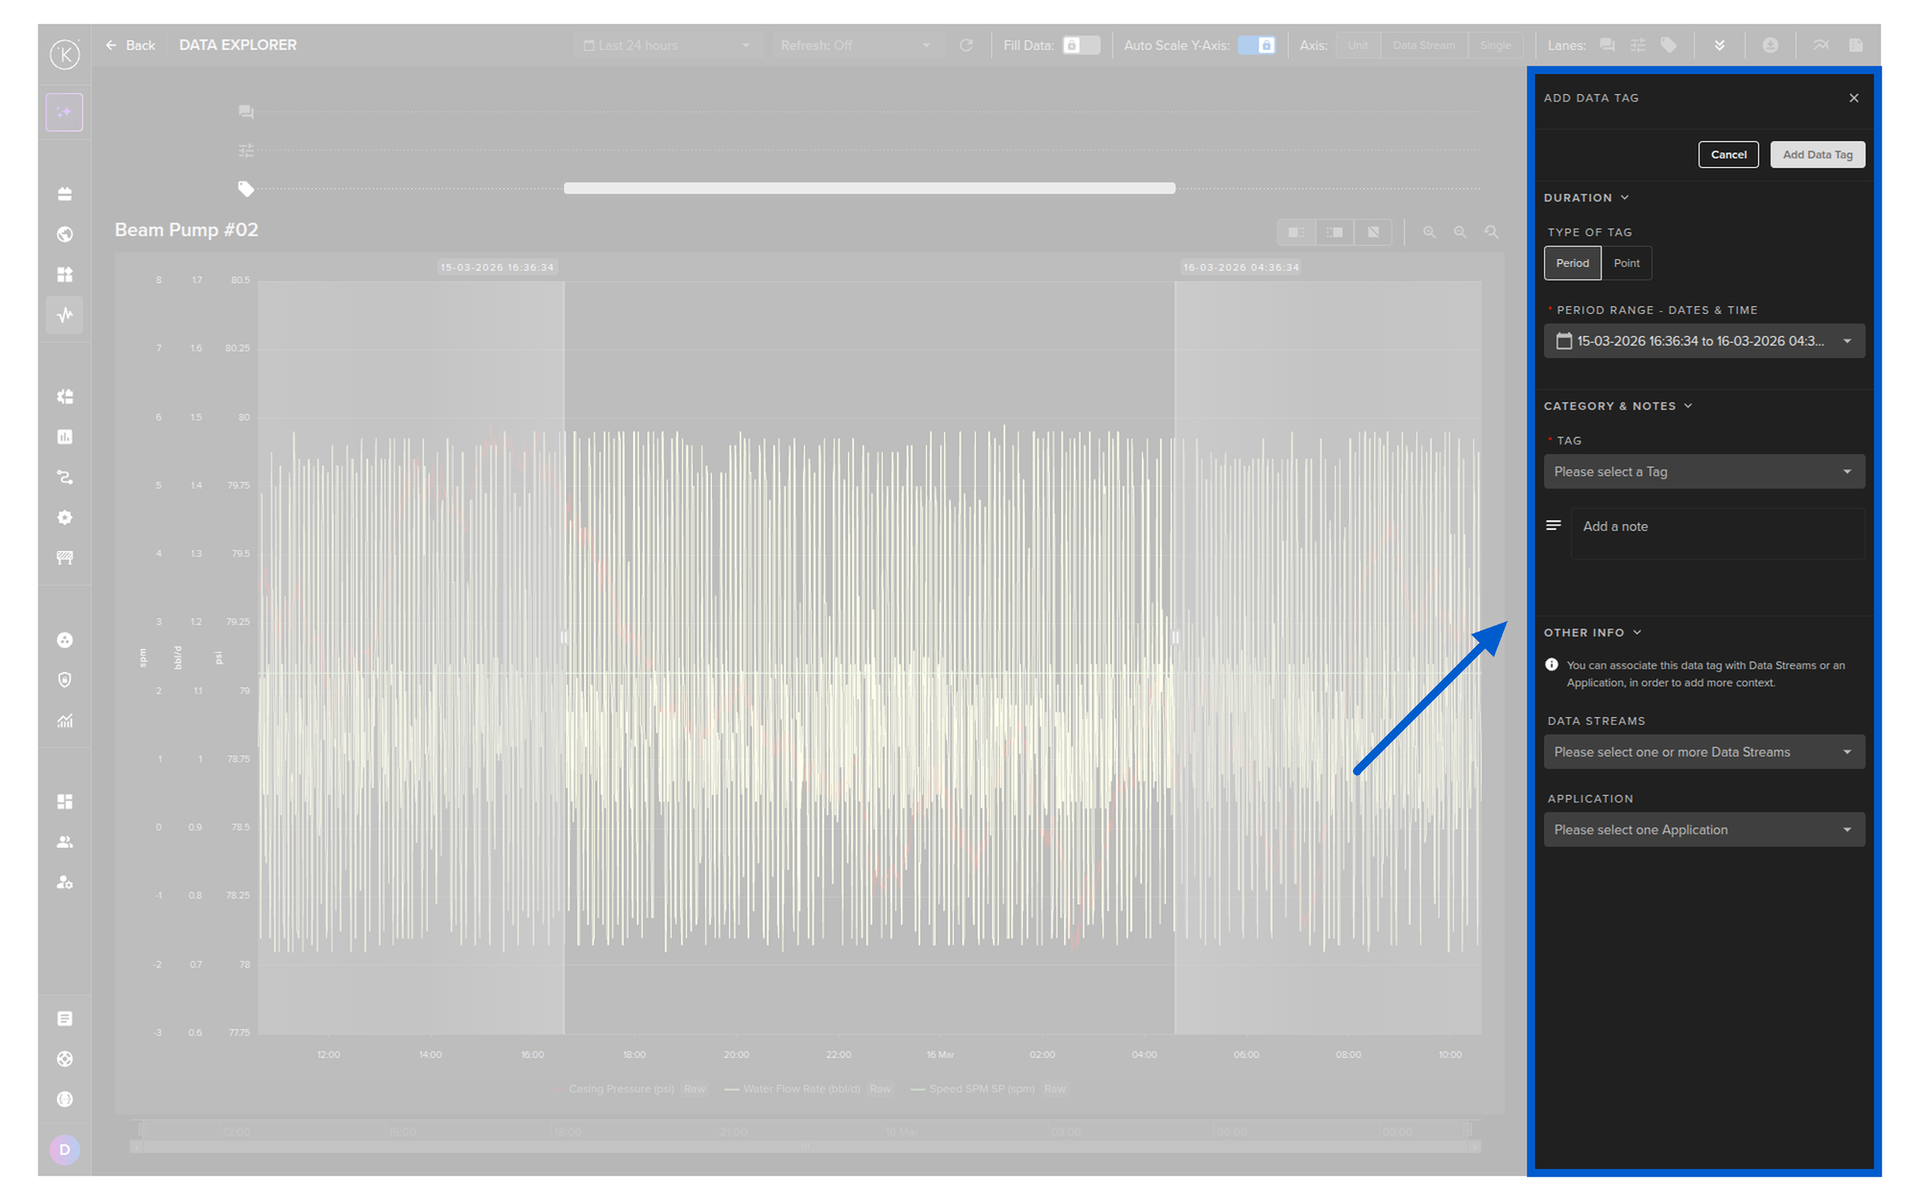Toggle the controls lane icon in the toolbar
1920x1200 pixels.
(1637, 45)
